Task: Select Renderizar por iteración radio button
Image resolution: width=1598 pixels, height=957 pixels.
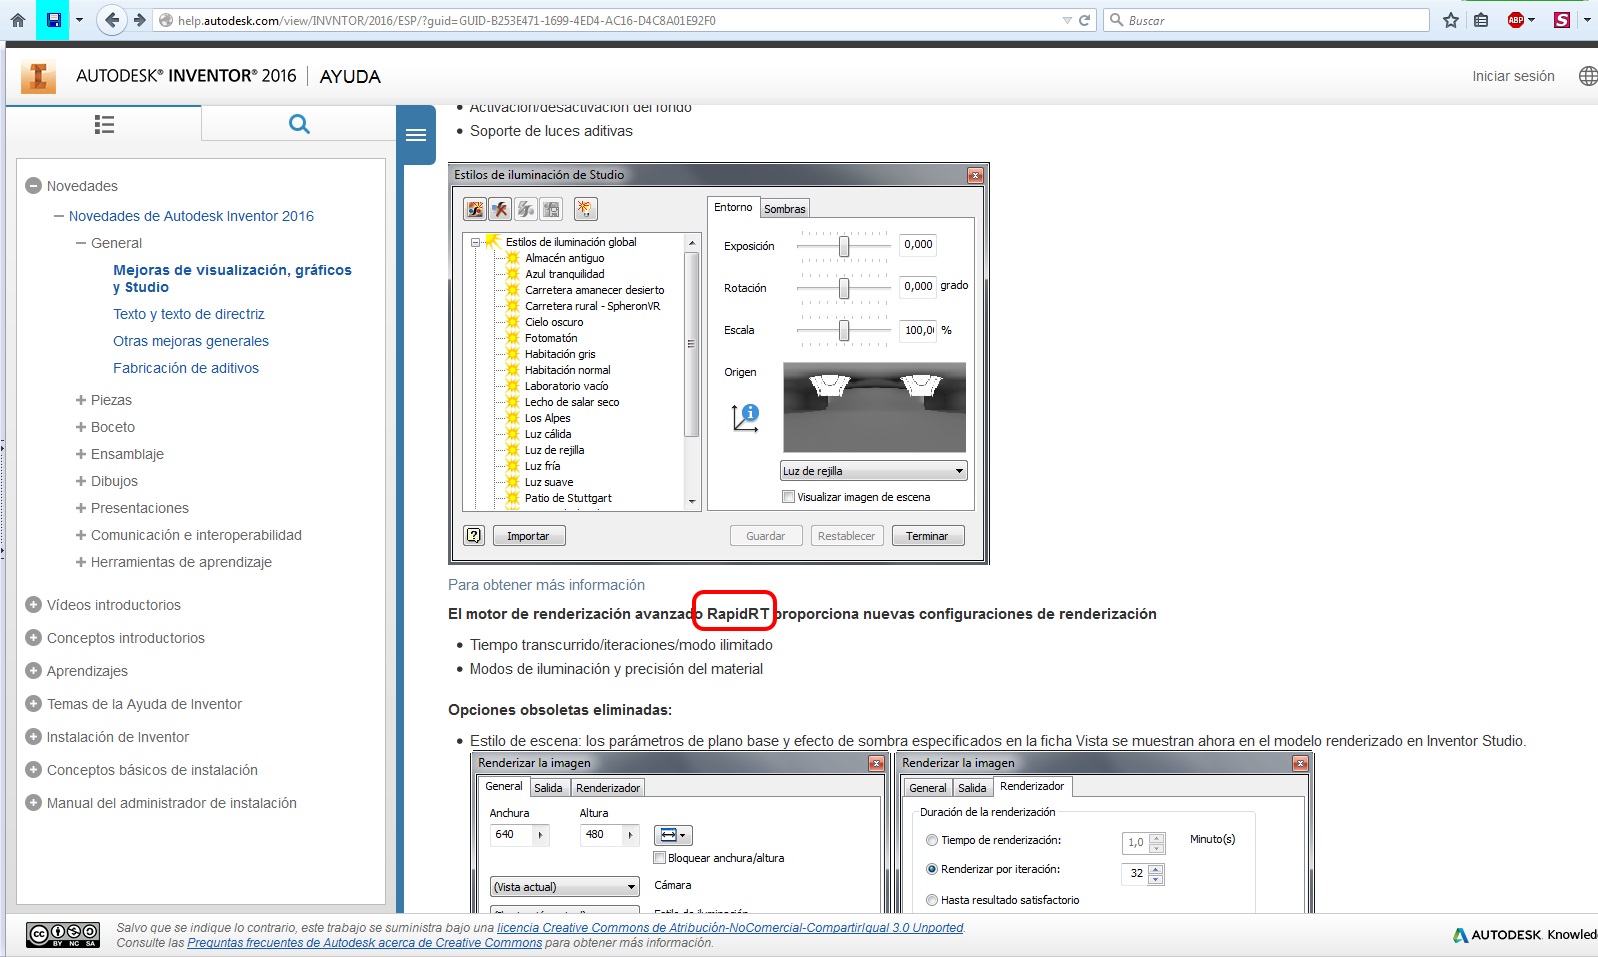Action: click(932, 869)
